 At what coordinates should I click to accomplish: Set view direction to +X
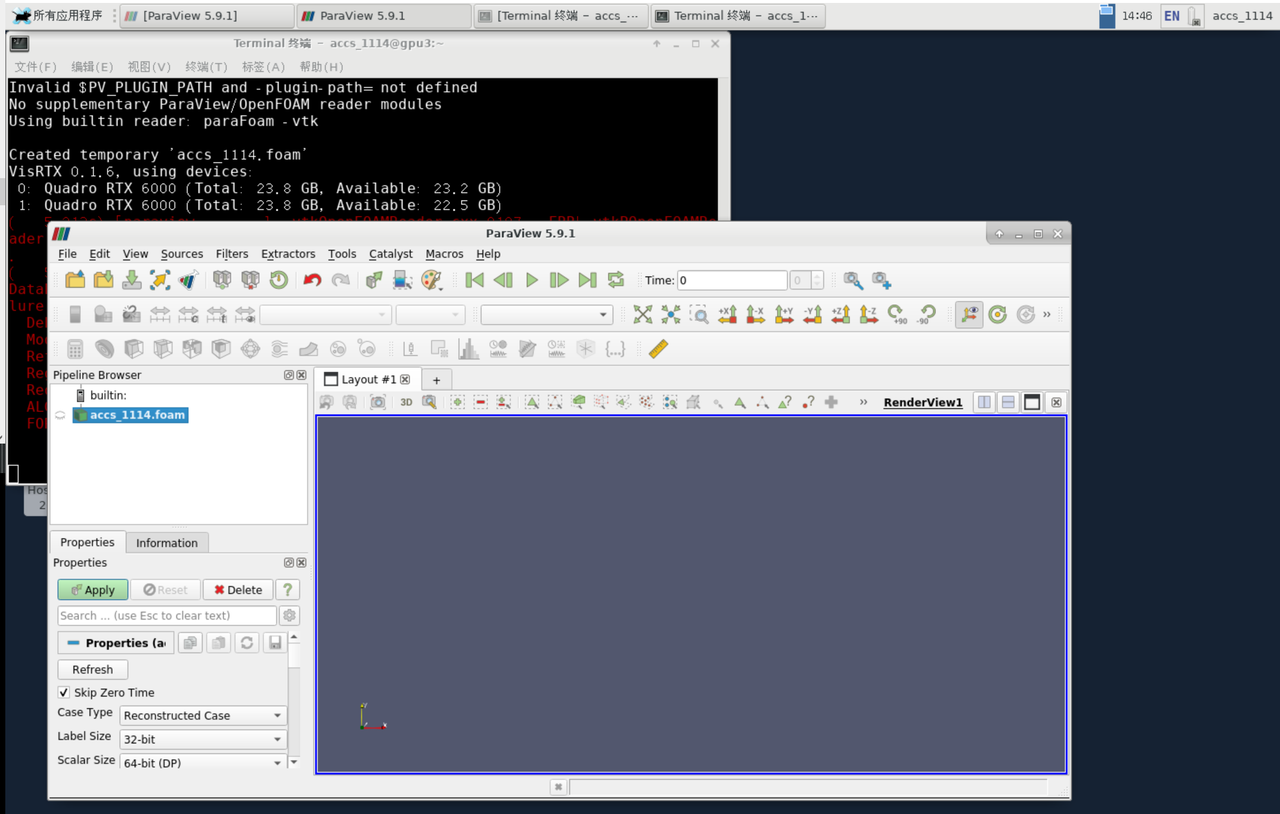point(727,315)
